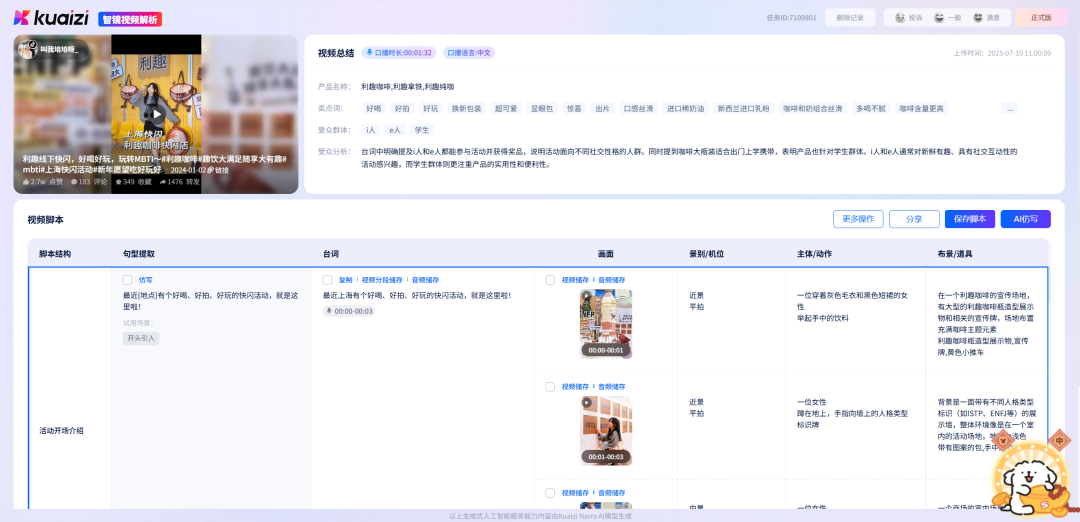Click the 保存脚本 button

pyautogui.click(x=970, y=219)
